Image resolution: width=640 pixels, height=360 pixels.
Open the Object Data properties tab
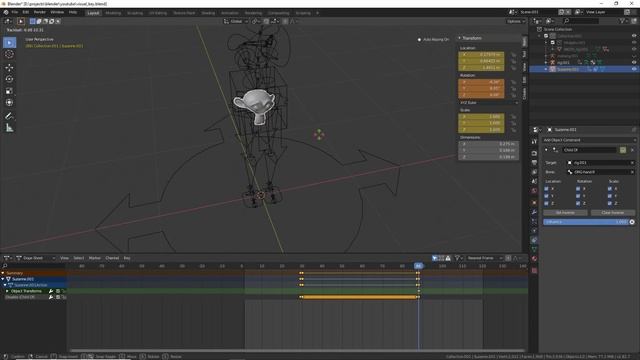pyautogui.click(x=534, y=249)
